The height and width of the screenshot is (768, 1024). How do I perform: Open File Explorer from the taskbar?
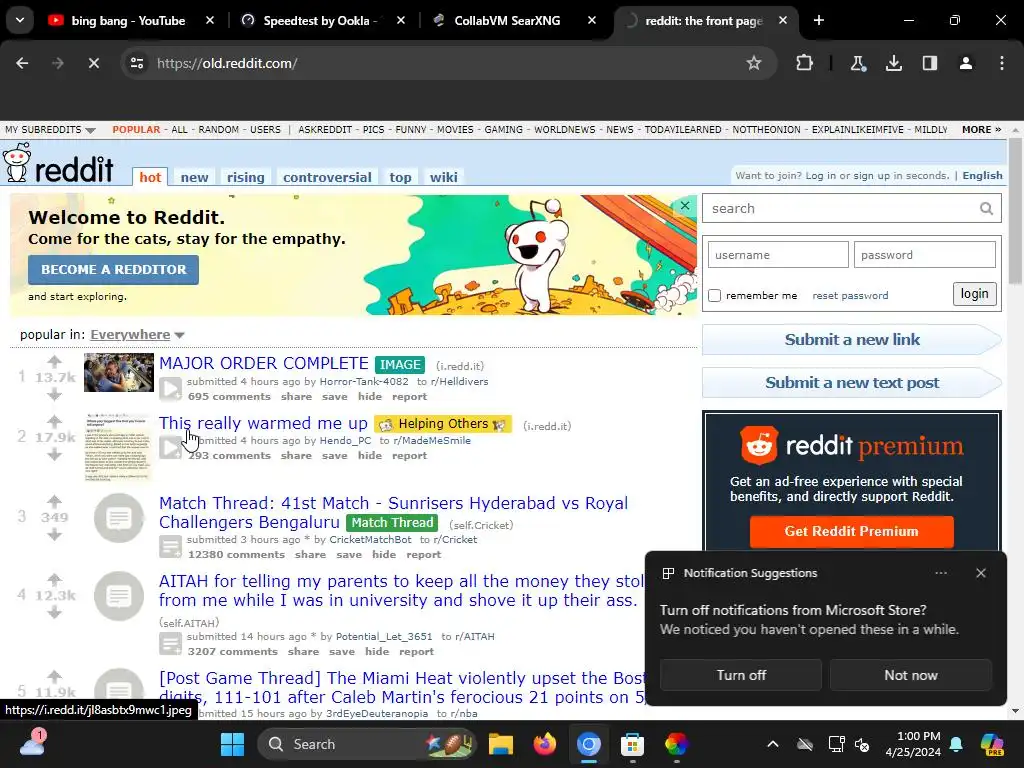coord(501,744)
